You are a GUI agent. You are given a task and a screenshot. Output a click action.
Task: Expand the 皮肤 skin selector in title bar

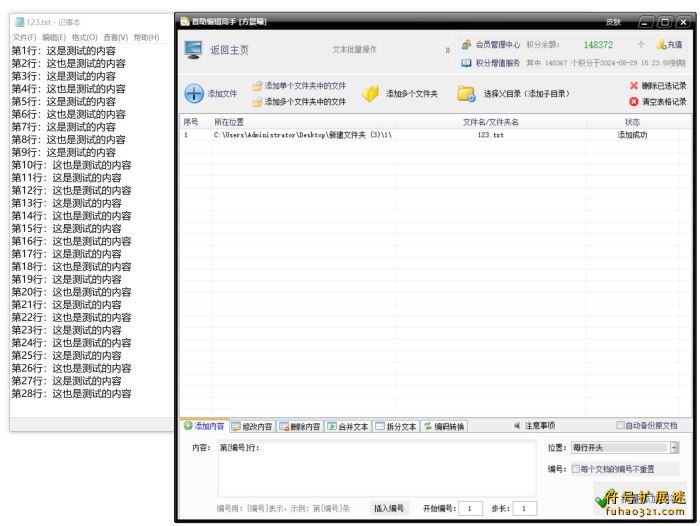613,21
